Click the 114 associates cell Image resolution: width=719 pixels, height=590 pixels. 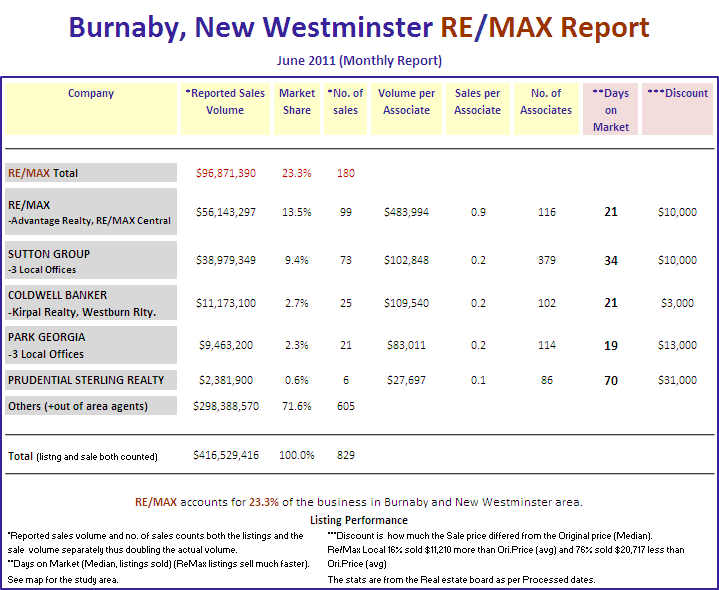coord(547,345)
